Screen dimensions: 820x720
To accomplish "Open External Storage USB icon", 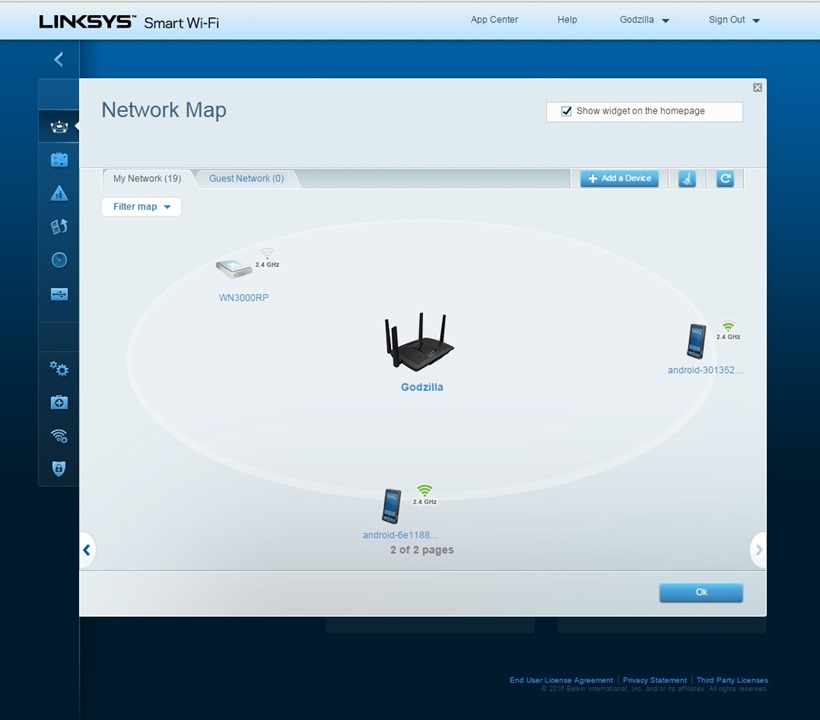I will pos(59,294).
